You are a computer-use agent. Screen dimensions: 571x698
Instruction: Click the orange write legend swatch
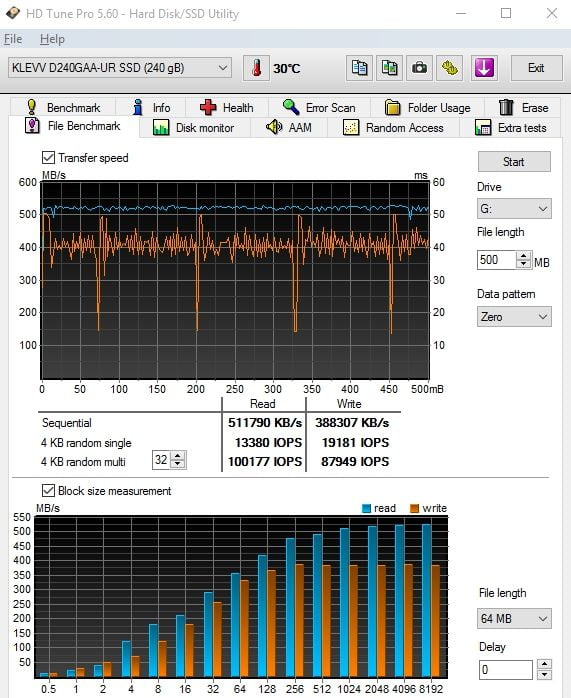point(414,508)
